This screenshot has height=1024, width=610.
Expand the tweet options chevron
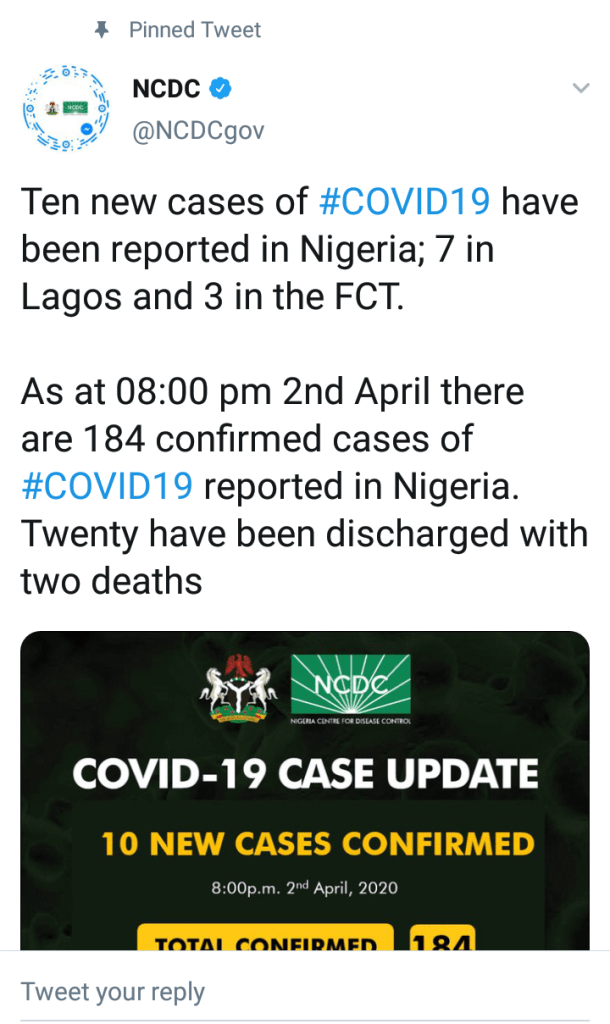click(x=580, y=89)
